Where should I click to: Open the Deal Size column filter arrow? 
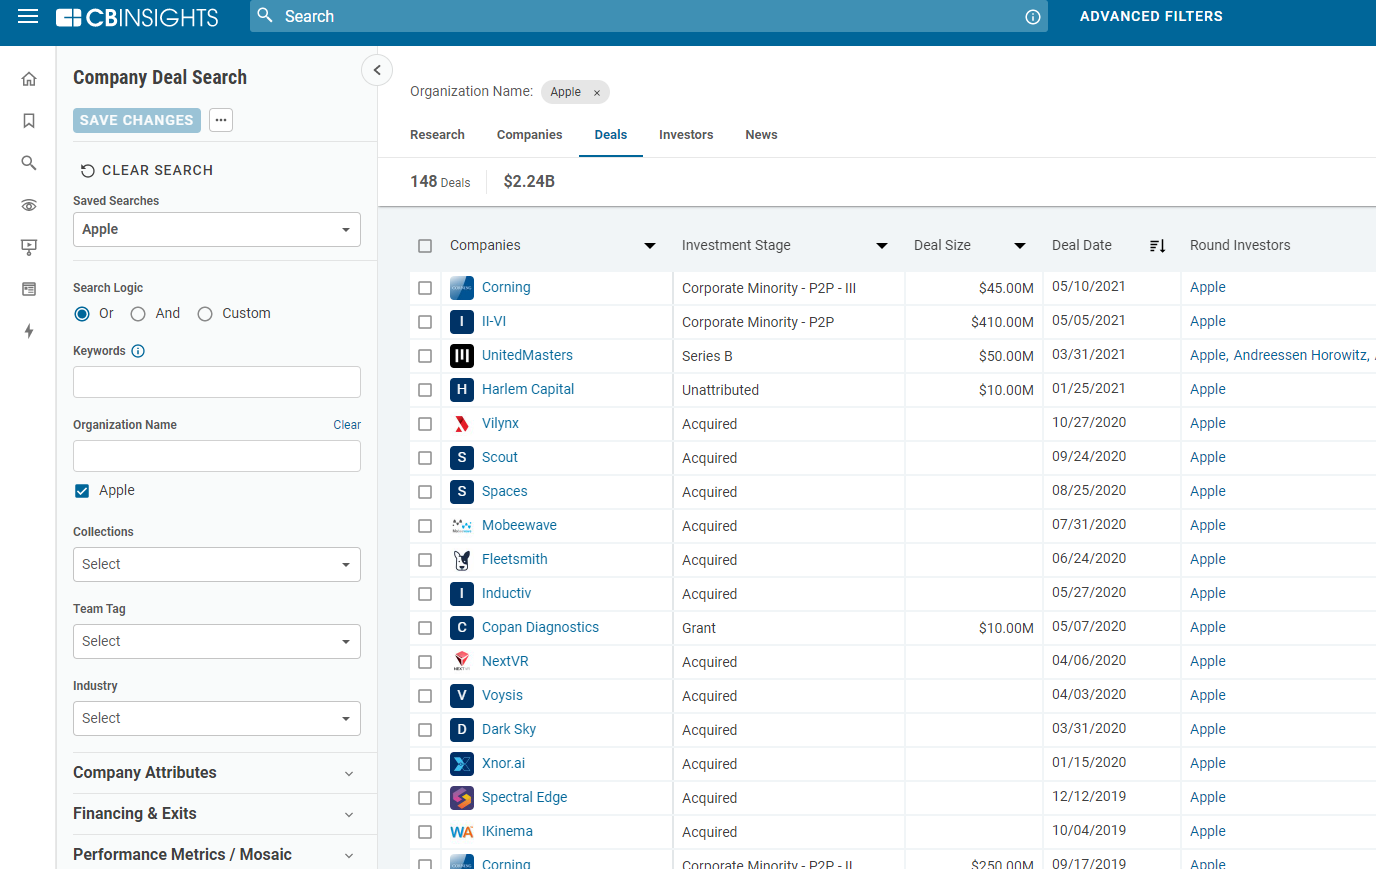[1020, 246]
